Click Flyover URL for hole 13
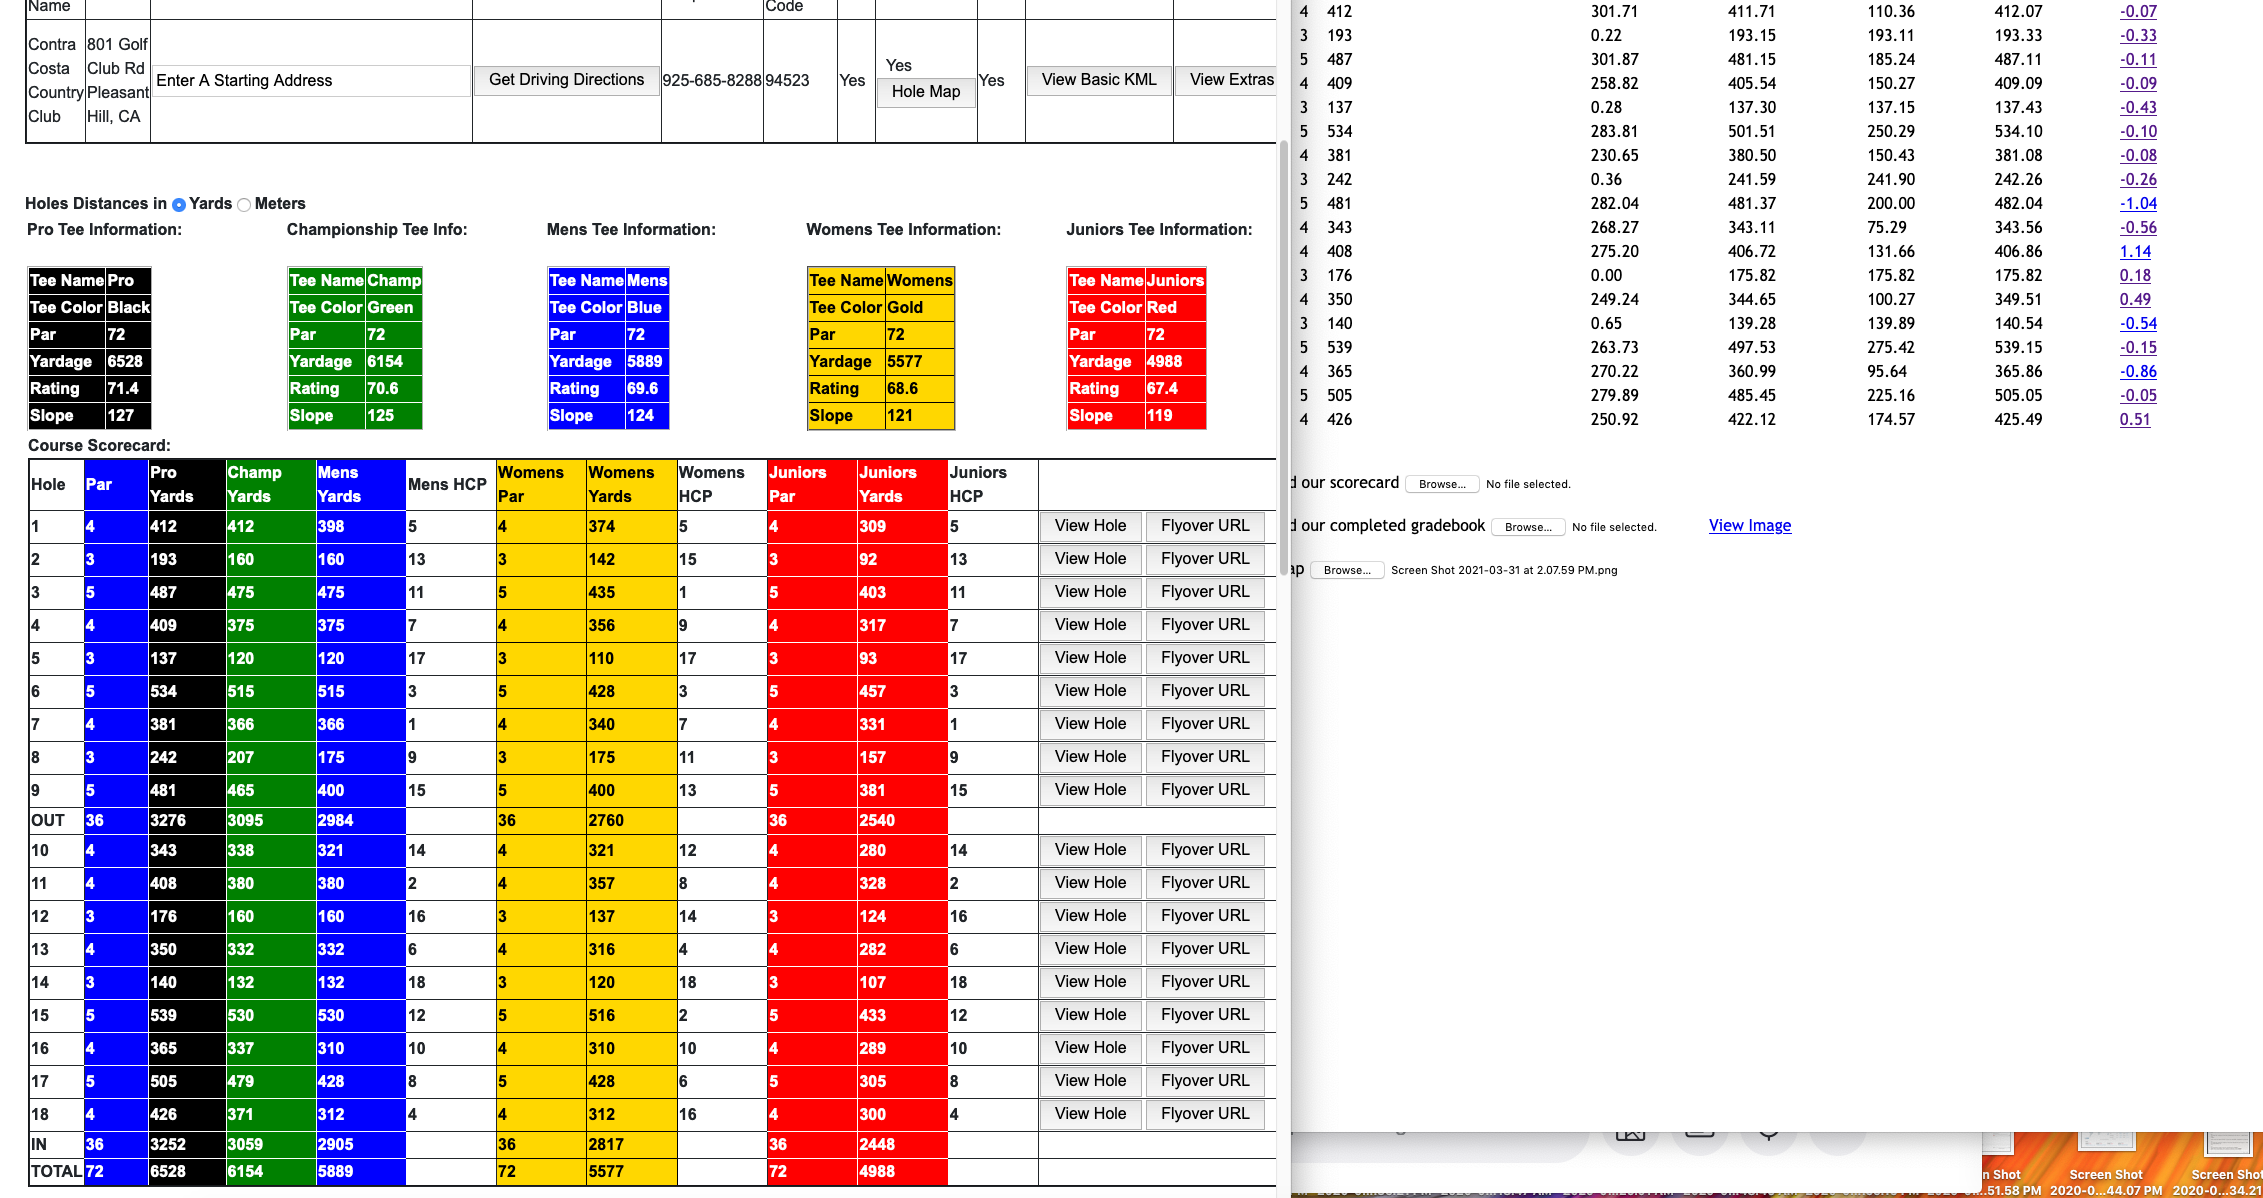Viewport: 2263px width, 1198px height. [x=1205, y=949]
